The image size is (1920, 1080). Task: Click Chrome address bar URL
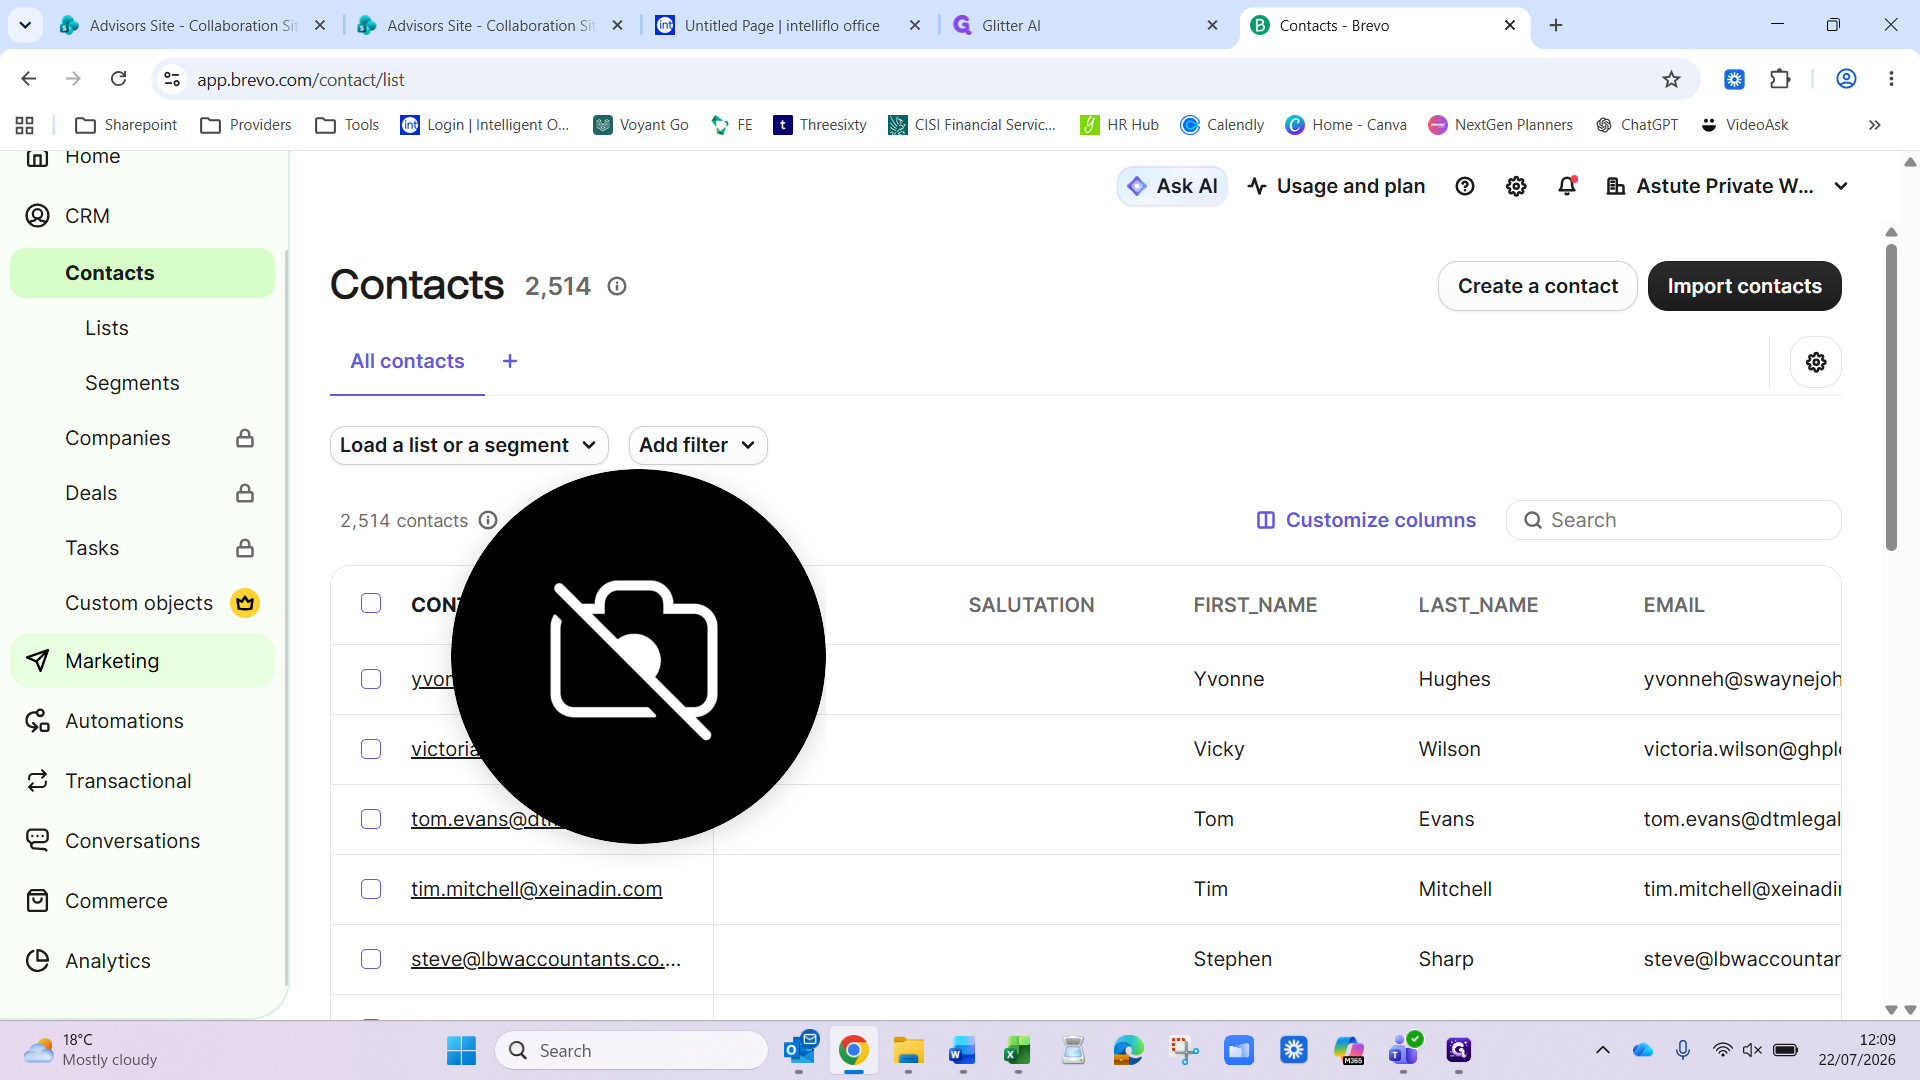click(300, 79)
